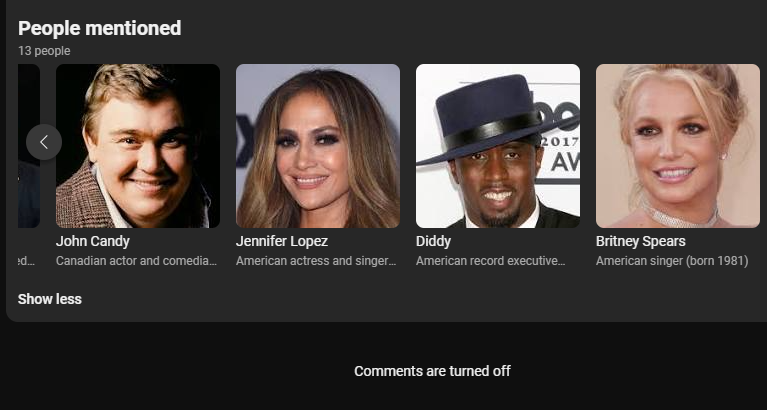Click the Britney Spears name label

point(640,241)
